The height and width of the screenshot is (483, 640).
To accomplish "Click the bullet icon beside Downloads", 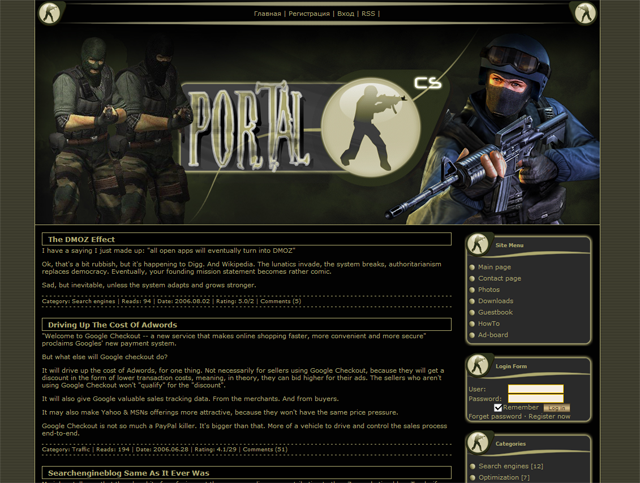I will (x=472, y=301).
